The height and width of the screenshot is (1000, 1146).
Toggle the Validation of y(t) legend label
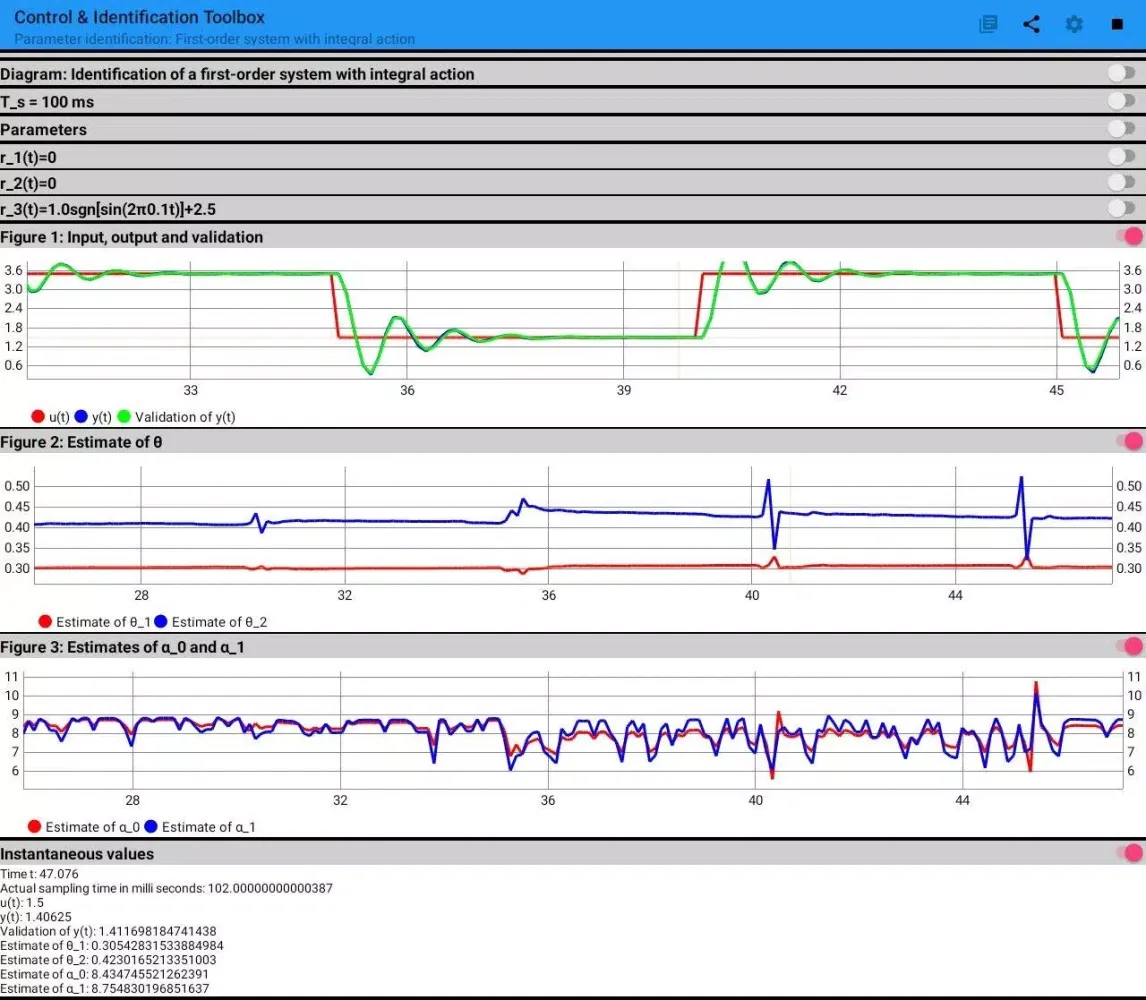coord(185,417)
